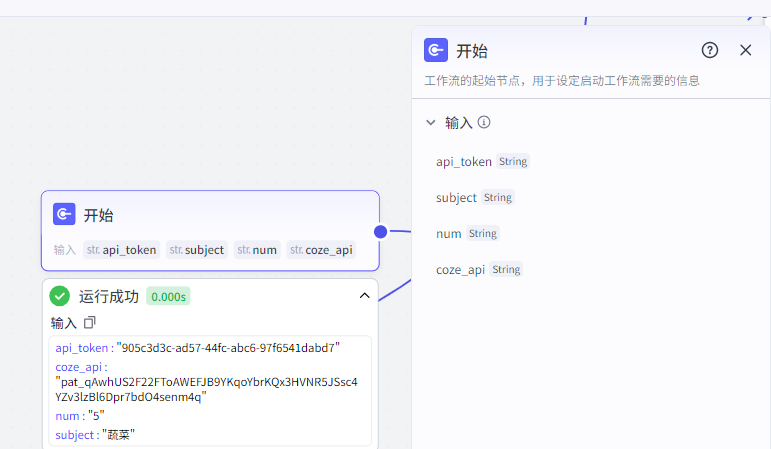Click the 开始 node output port dot

[380, 232]
